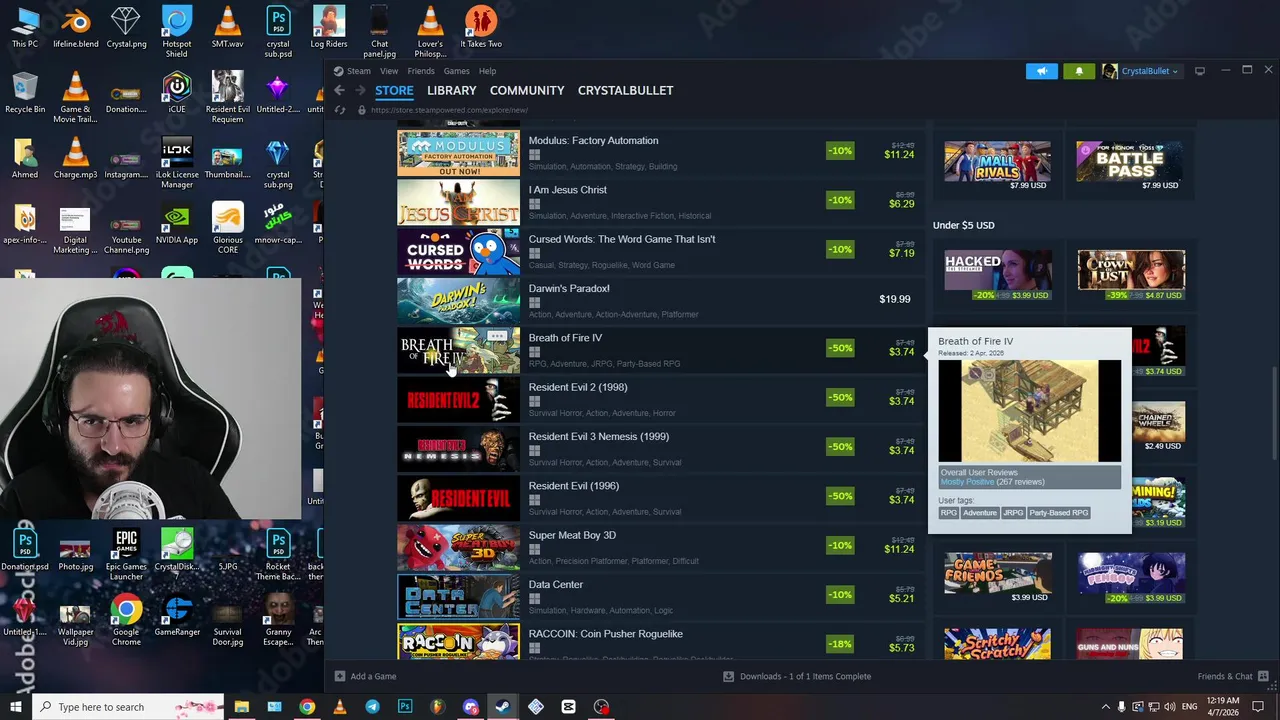Open Glorious CORE desktop shortcut

click(x=228, y=227)
